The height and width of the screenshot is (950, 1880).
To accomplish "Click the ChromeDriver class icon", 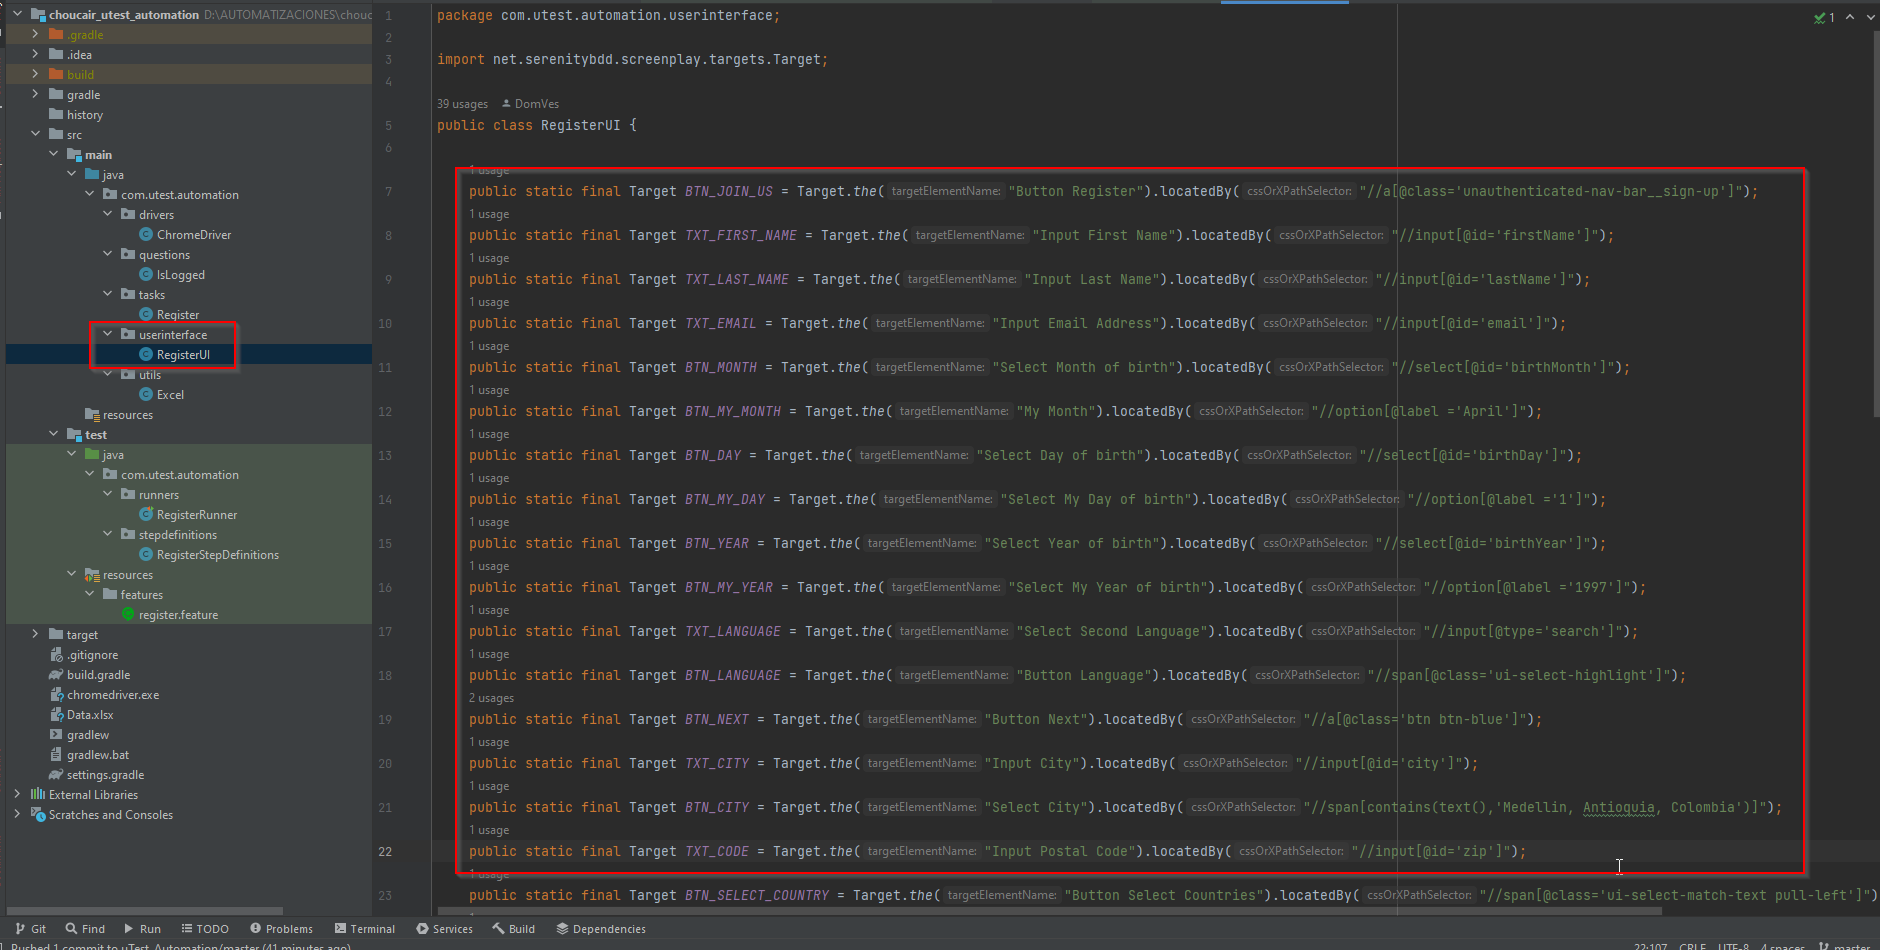I will pos(146,235).
